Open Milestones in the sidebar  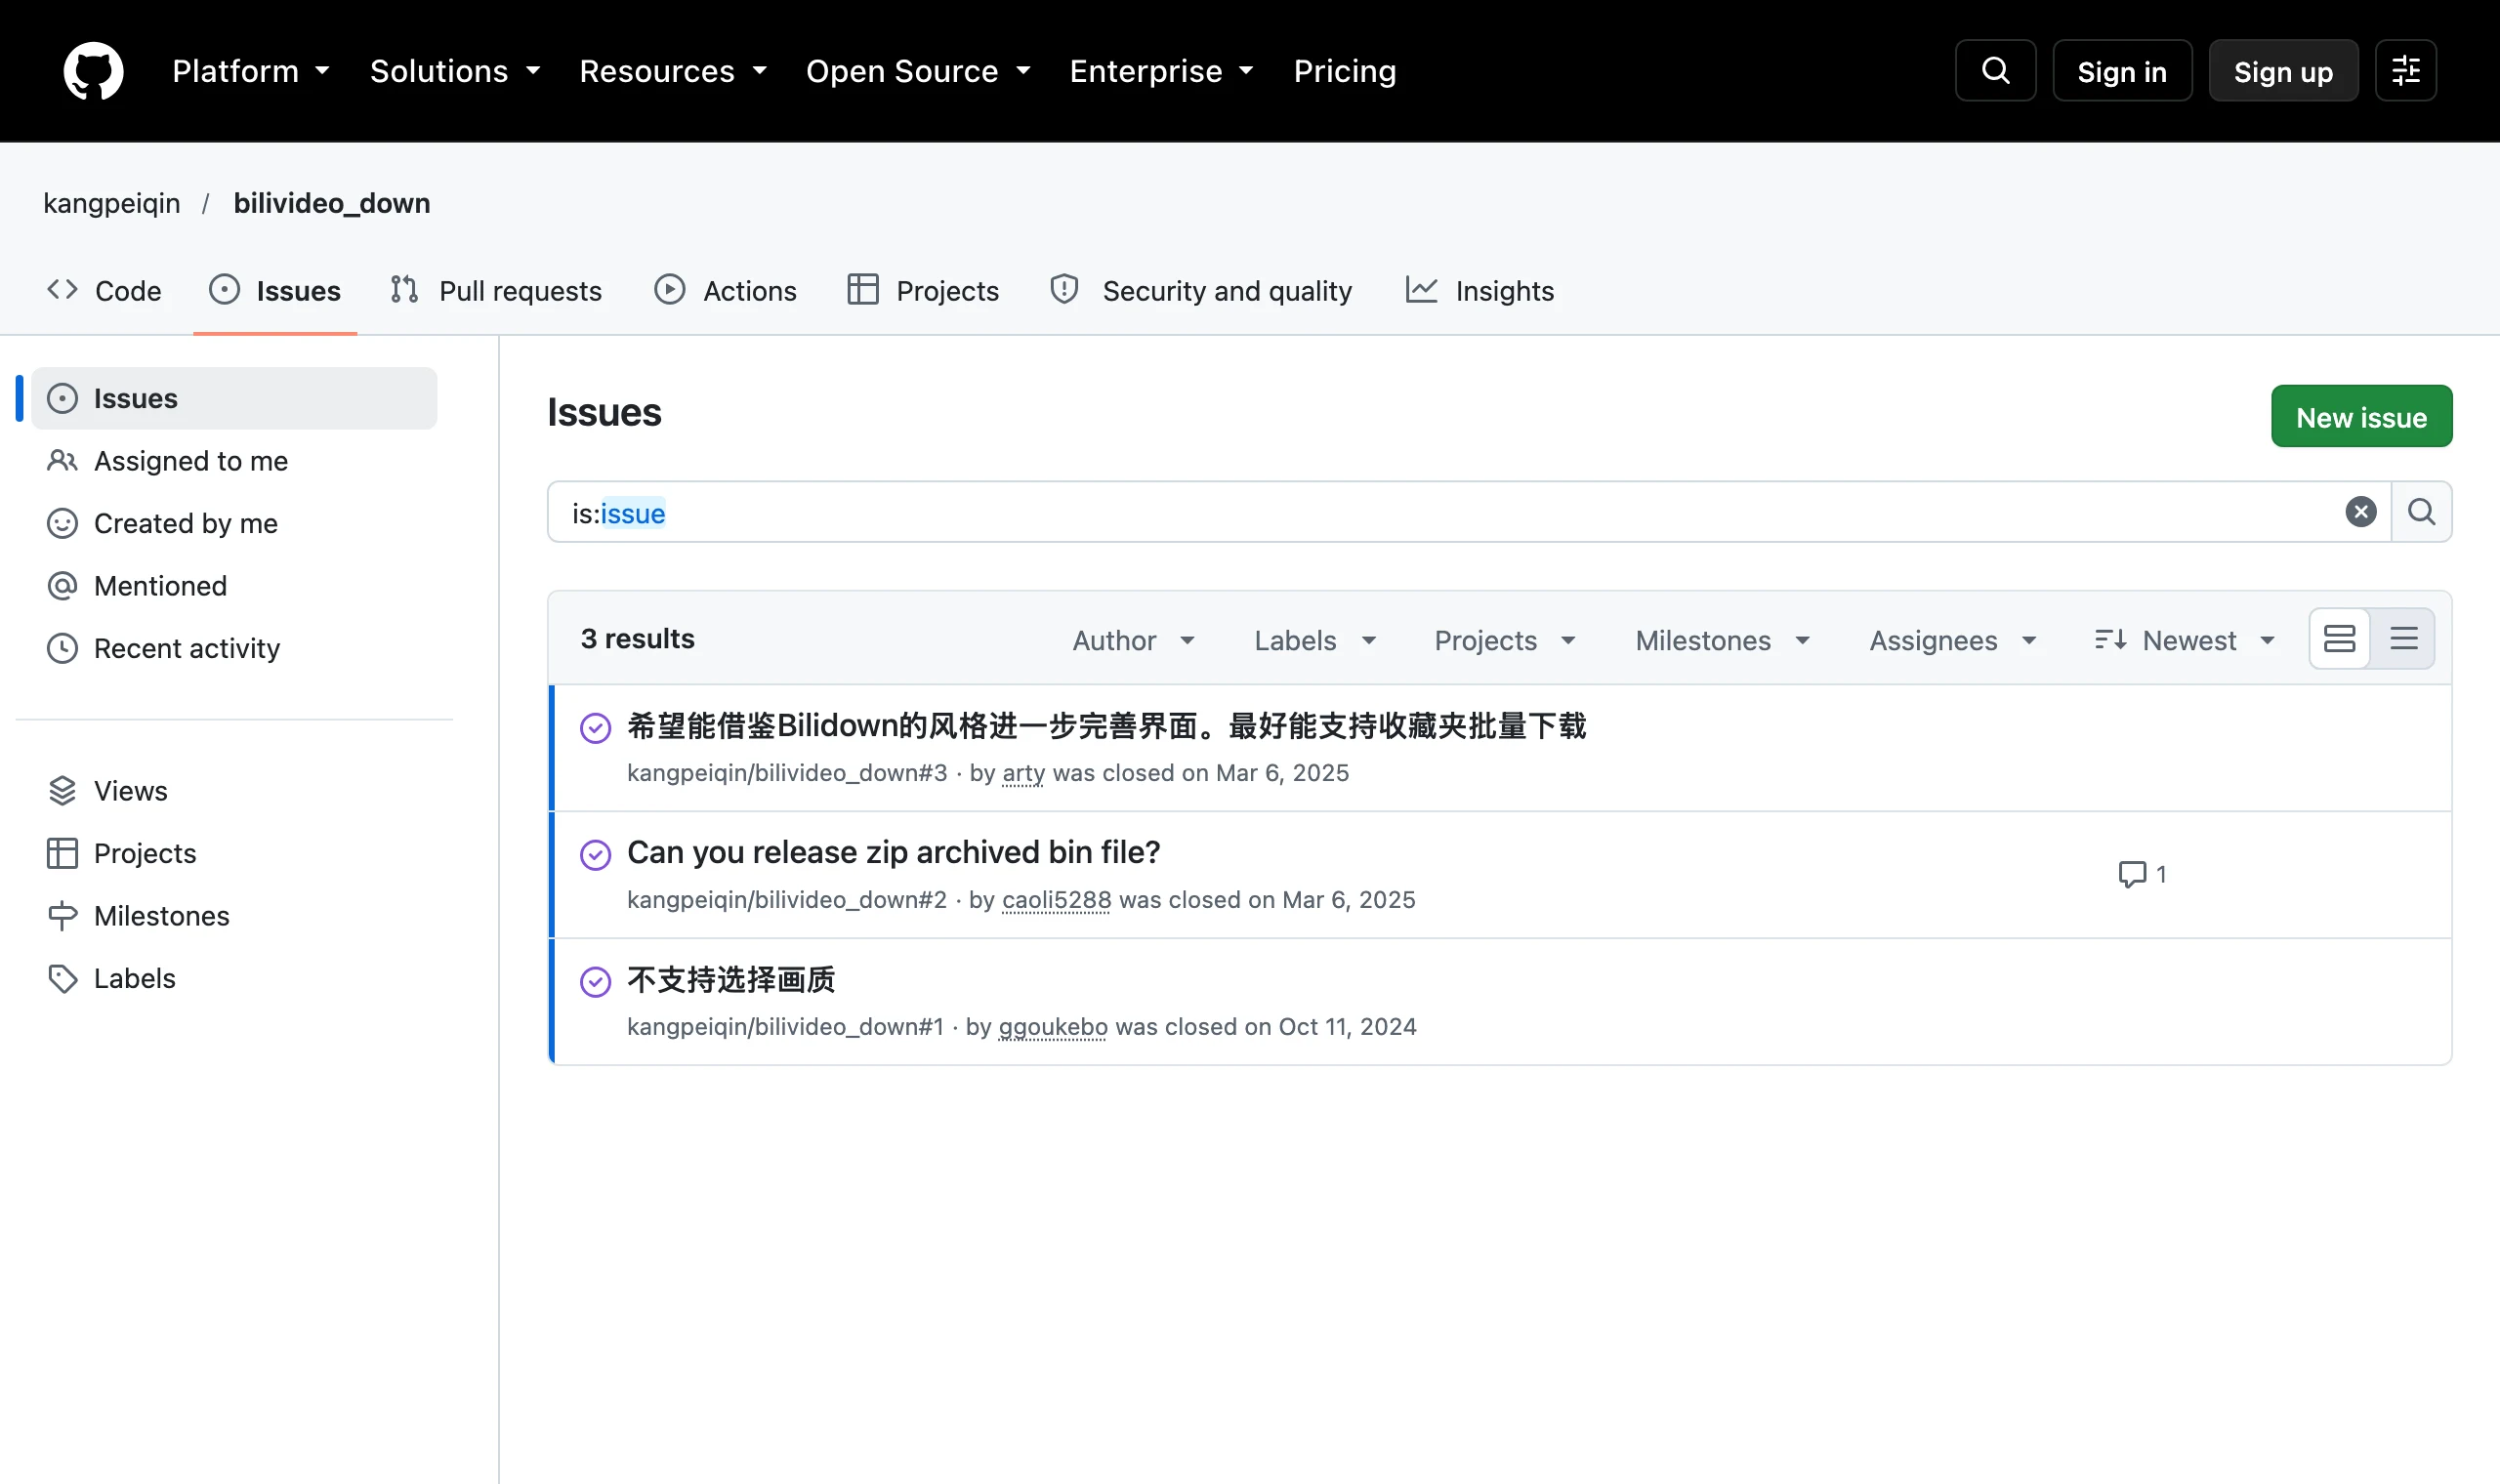click(234, 916)
